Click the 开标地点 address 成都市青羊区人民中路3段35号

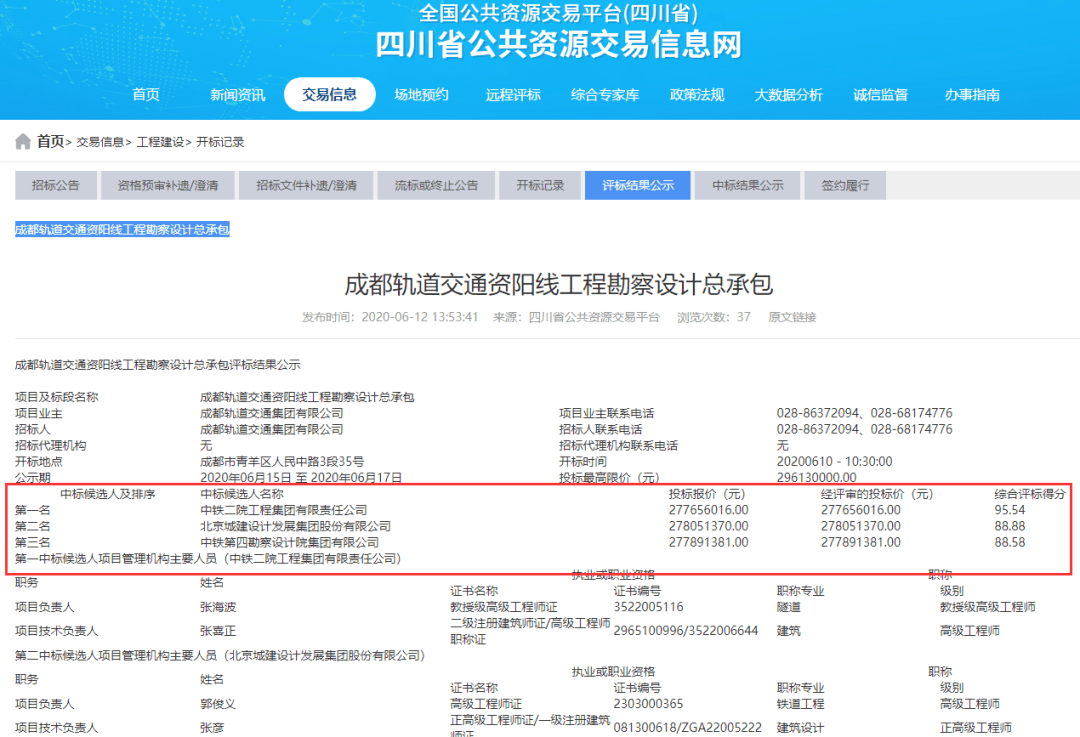click(282, 461)
